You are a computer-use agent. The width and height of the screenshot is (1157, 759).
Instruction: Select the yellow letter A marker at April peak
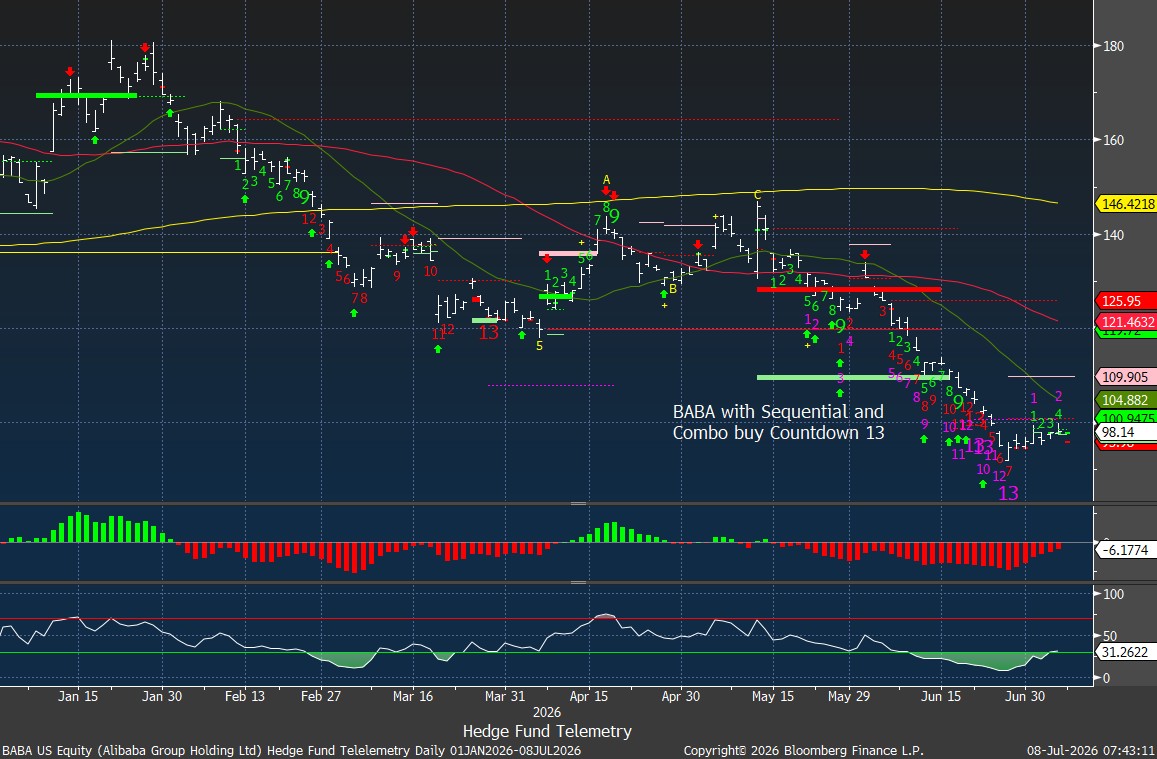pyautogui.click(x=607, y=179)
